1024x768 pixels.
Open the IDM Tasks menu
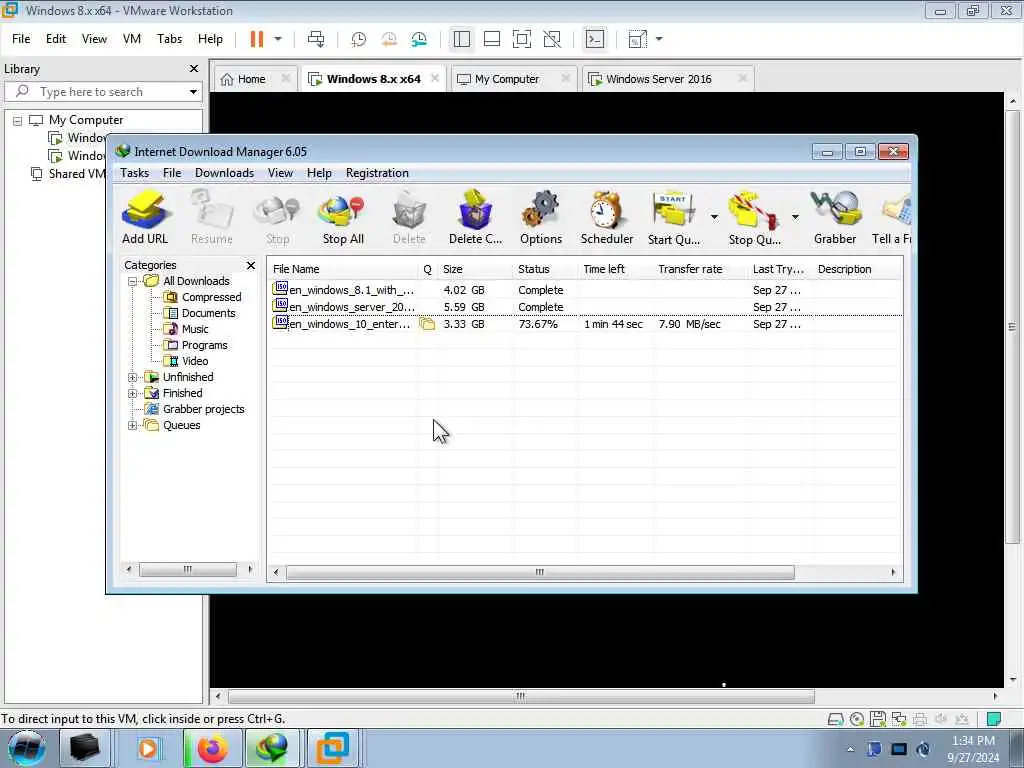coord(135,173)
